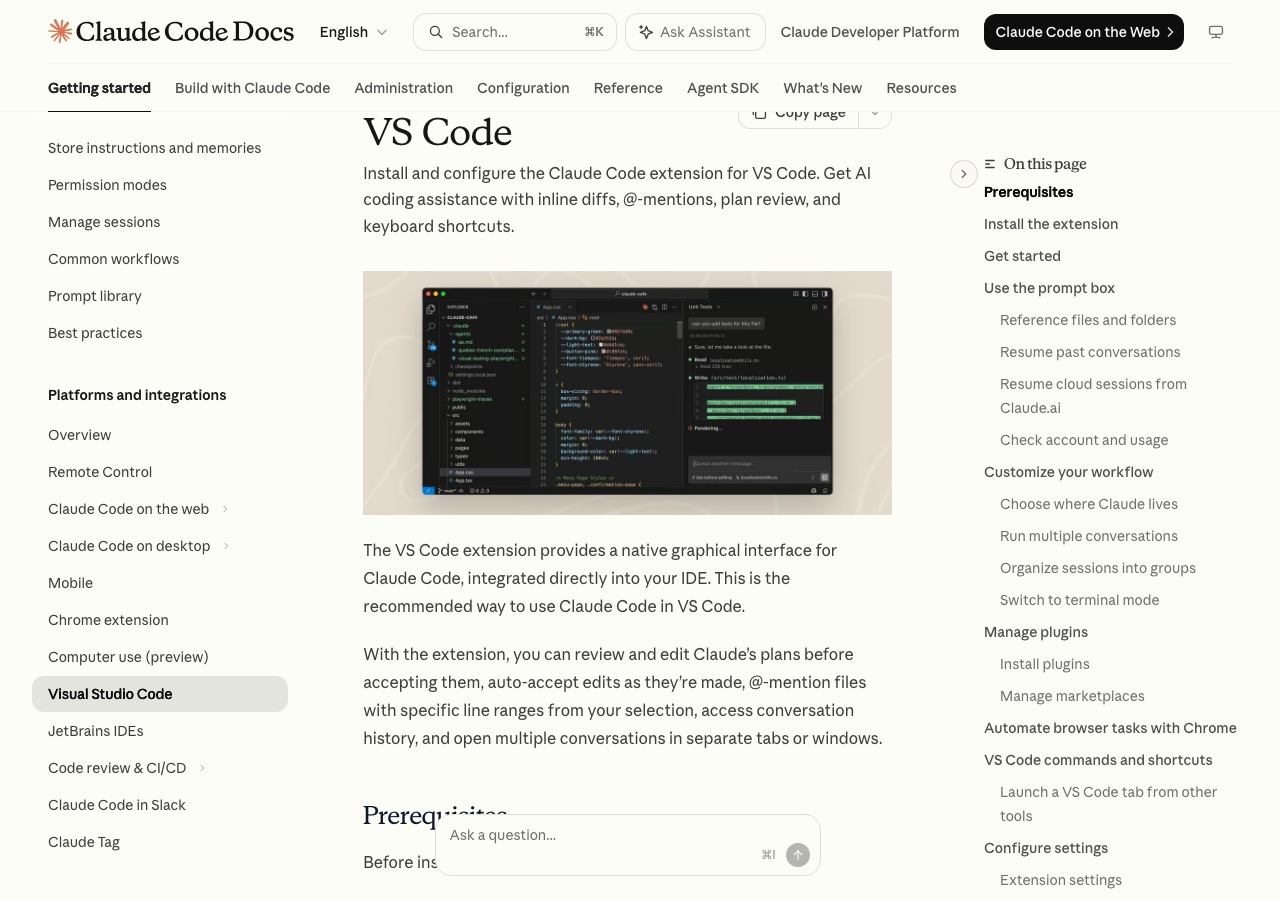Screen dimensions: 1280x900
Task: Switch to the Build with Claude Code tab
Action: coord(252,88)
